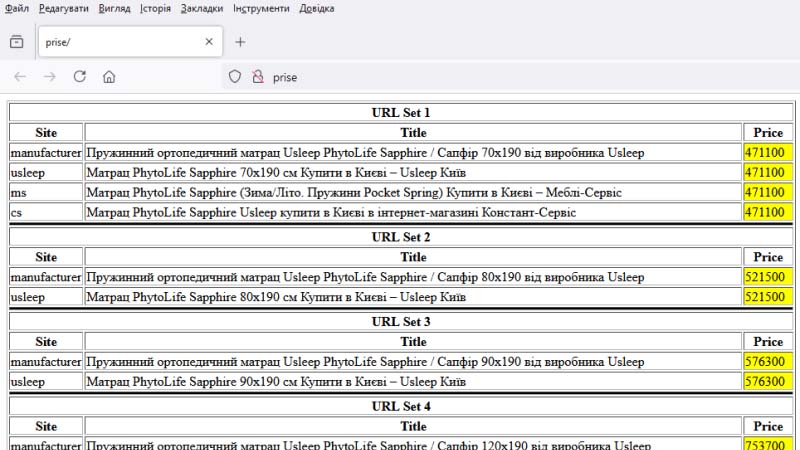The height and width of the screenshot is (450, 800).
Task: Click the Site header in URL Set 1
Action: pos(46,133)
